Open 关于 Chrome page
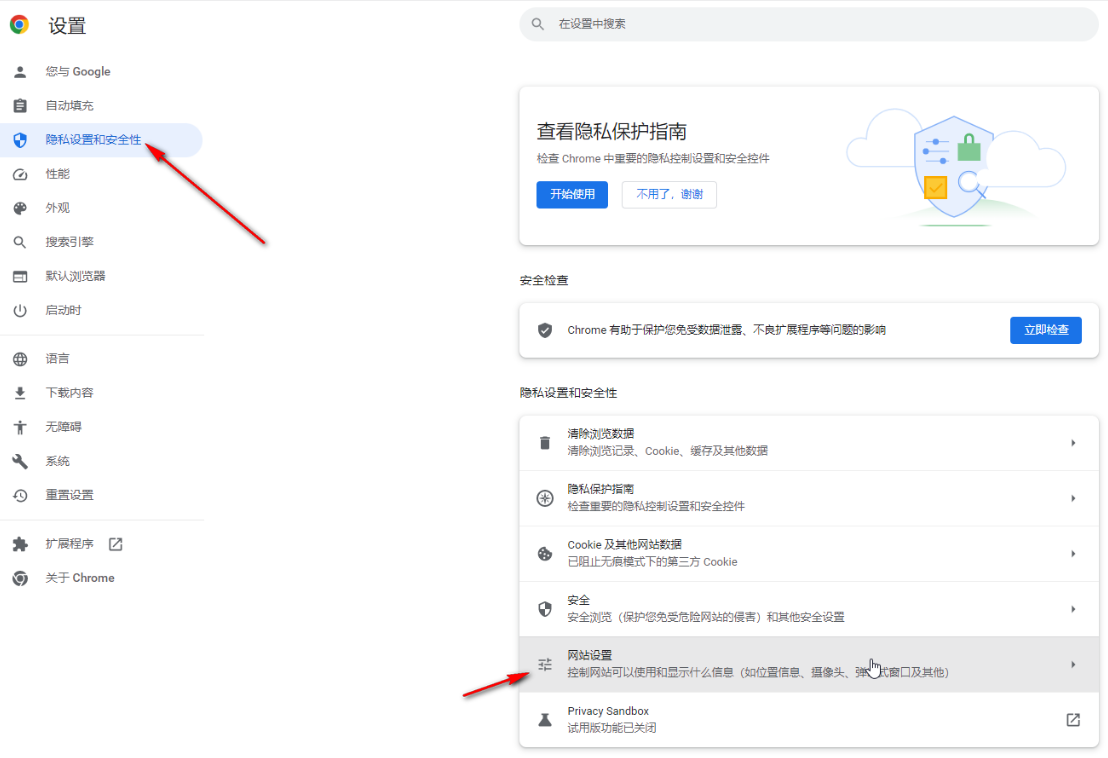The width and height of the screenshot is (1108, 758). 80,578
